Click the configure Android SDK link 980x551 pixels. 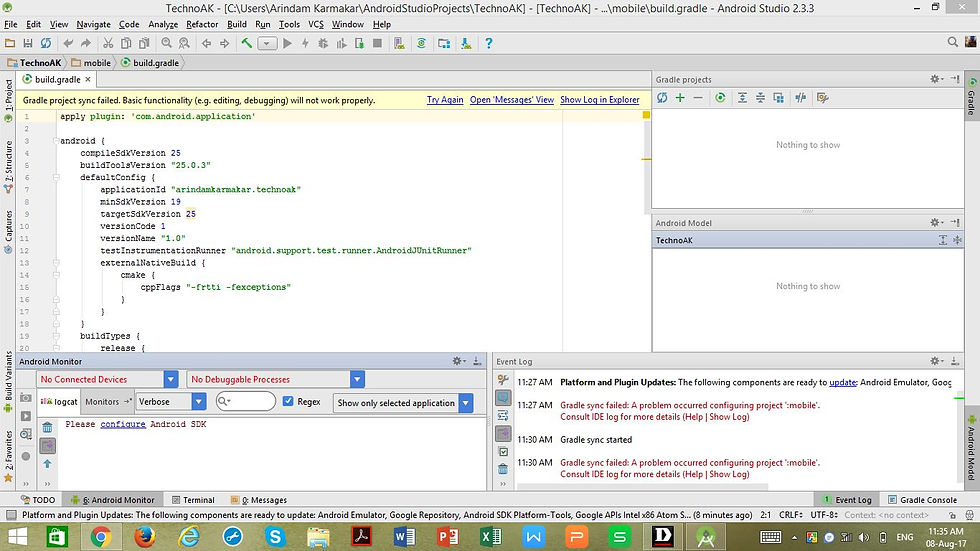pyautogui.click(x=122, y=424)
